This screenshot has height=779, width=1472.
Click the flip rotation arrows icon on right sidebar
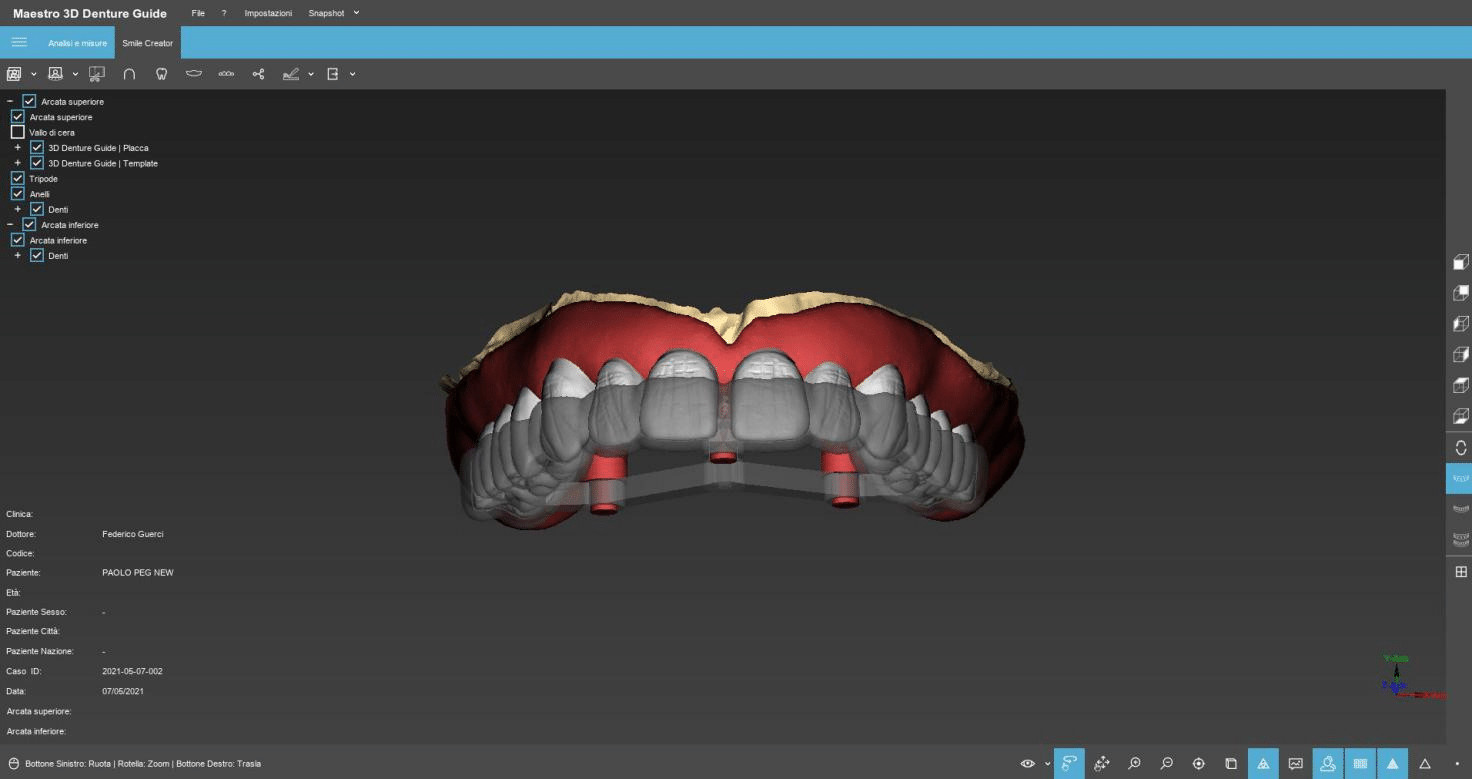click(1460, 448)
